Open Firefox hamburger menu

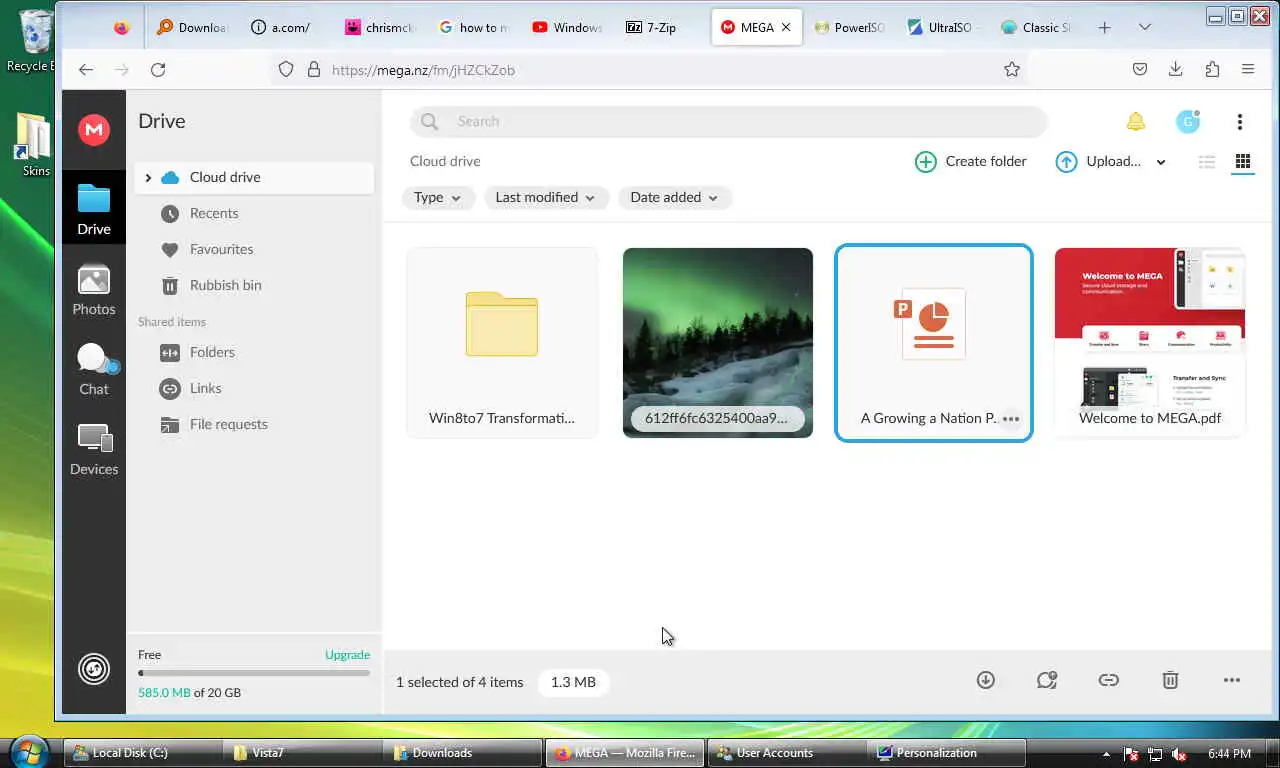[1248, 69]
